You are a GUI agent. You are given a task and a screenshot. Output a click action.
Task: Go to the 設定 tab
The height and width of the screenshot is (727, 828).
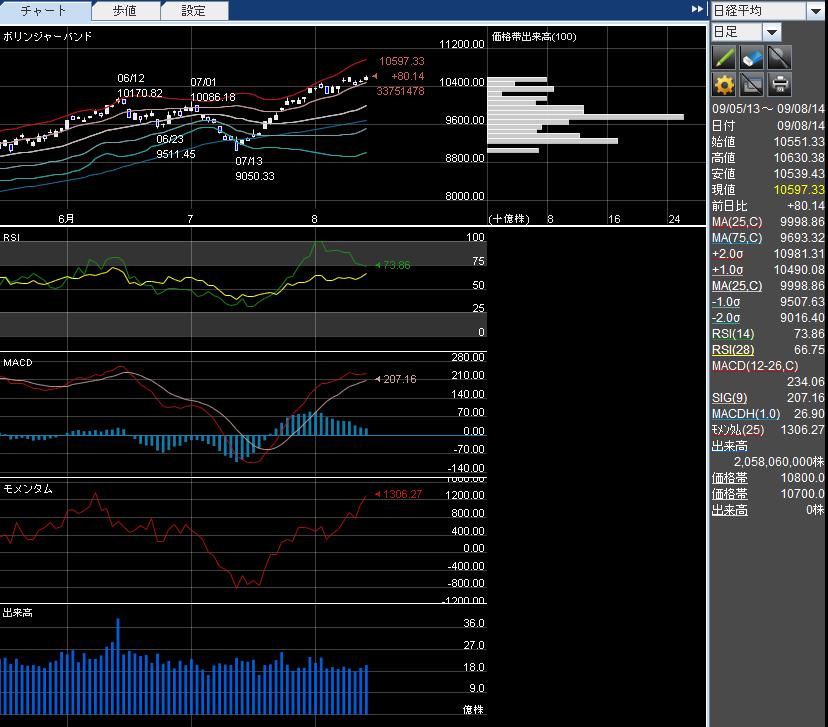coord(194,11)
